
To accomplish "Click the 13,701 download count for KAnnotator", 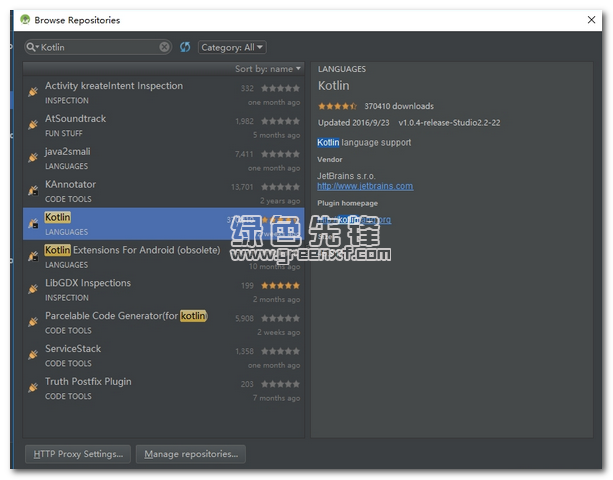I will (242, 187).
